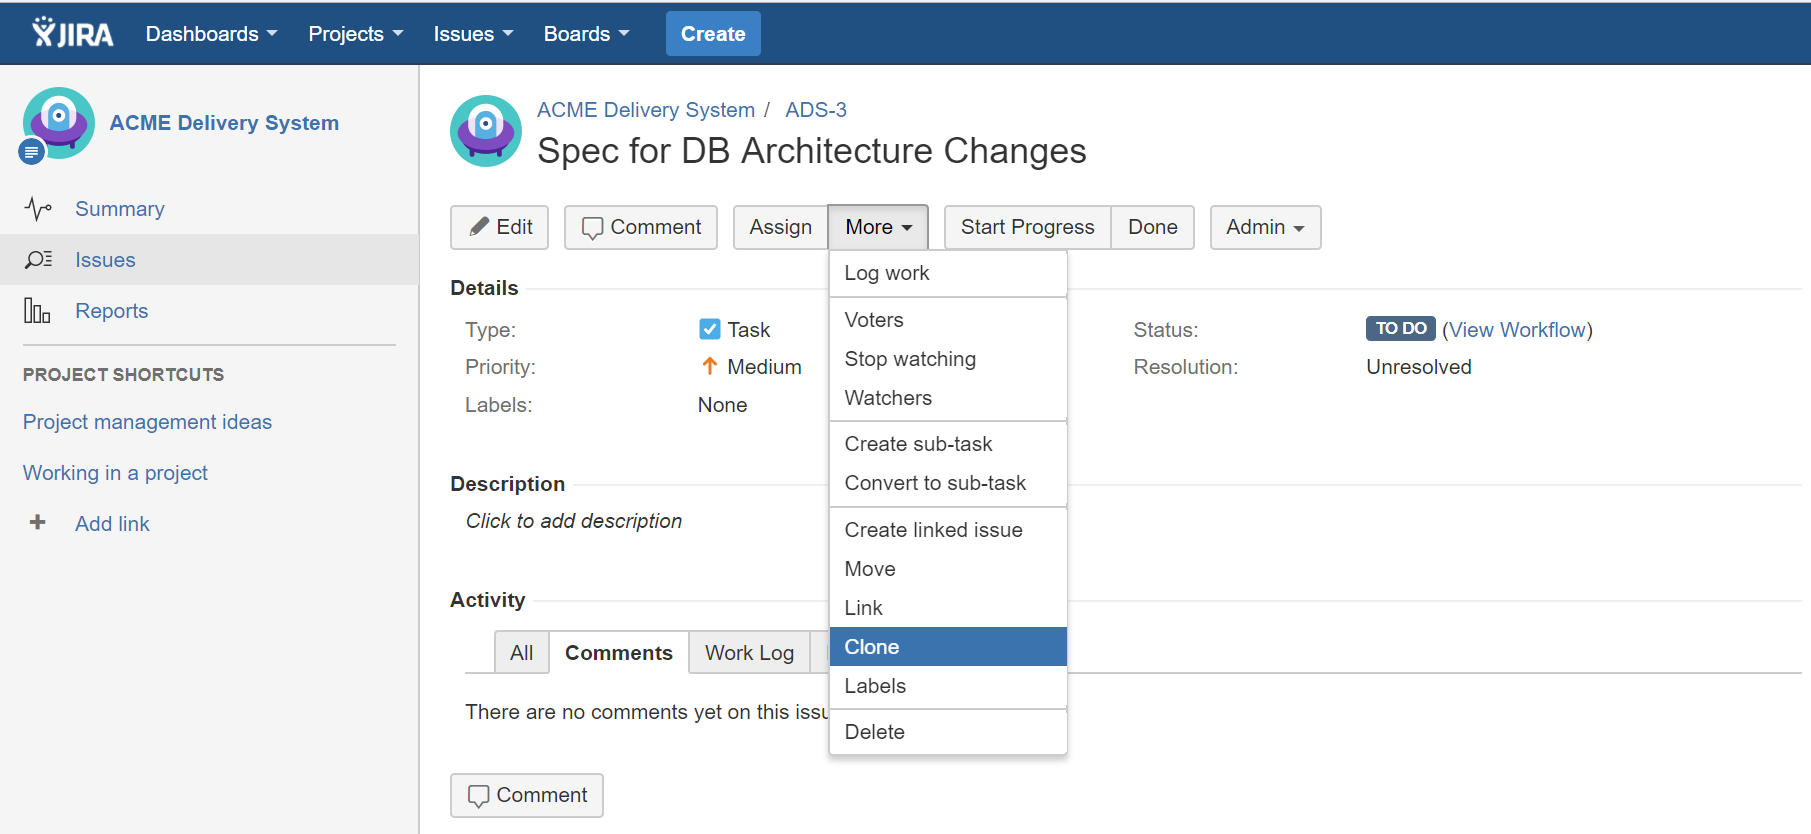
Task: Click the Start Progress button
Action: 1027,227
